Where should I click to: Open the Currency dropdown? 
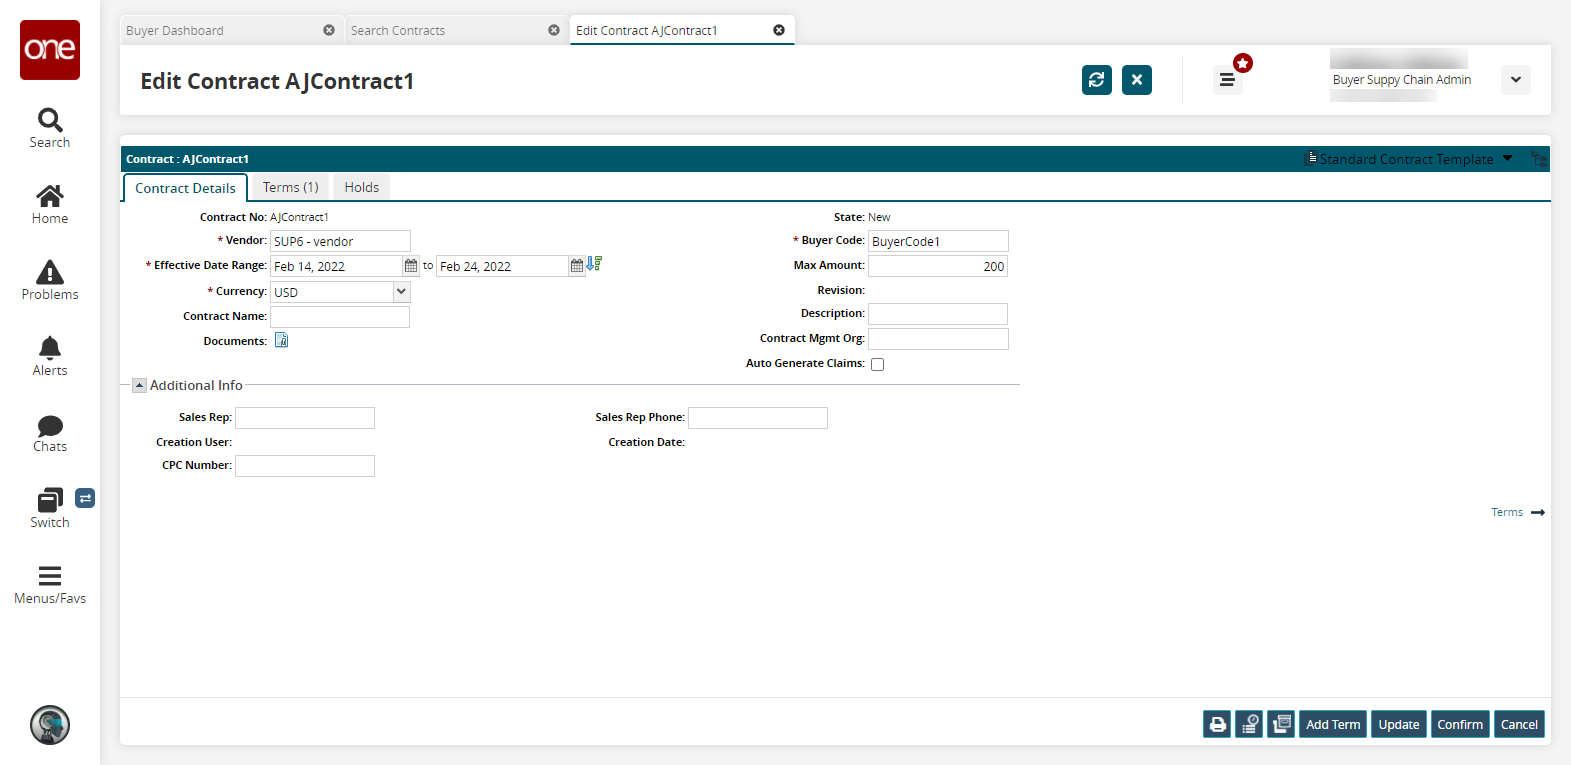pos(401,292)
